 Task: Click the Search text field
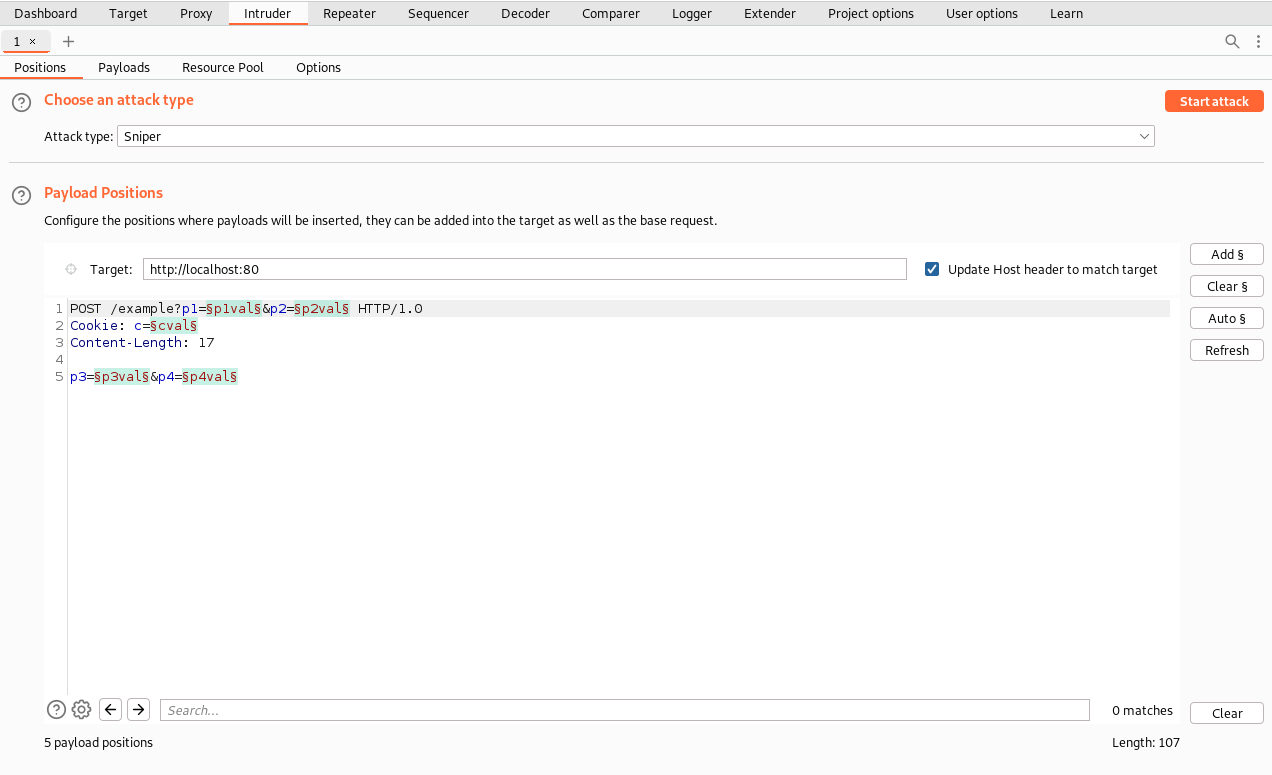(624, 710)
